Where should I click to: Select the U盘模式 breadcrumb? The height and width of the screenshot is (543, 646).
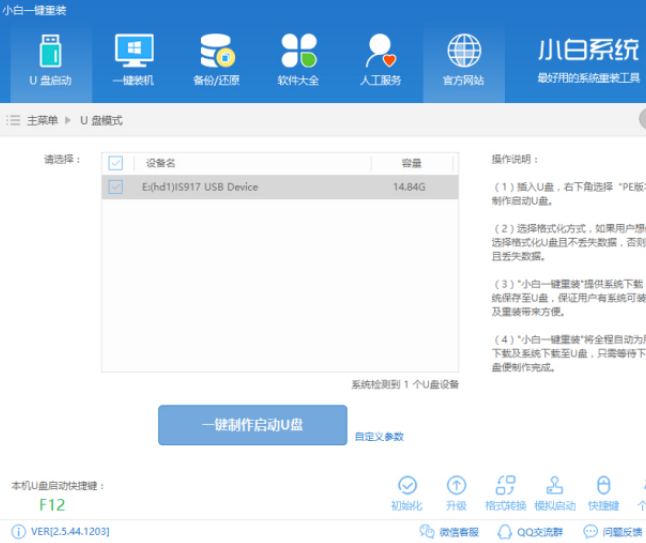pos(101,121)
